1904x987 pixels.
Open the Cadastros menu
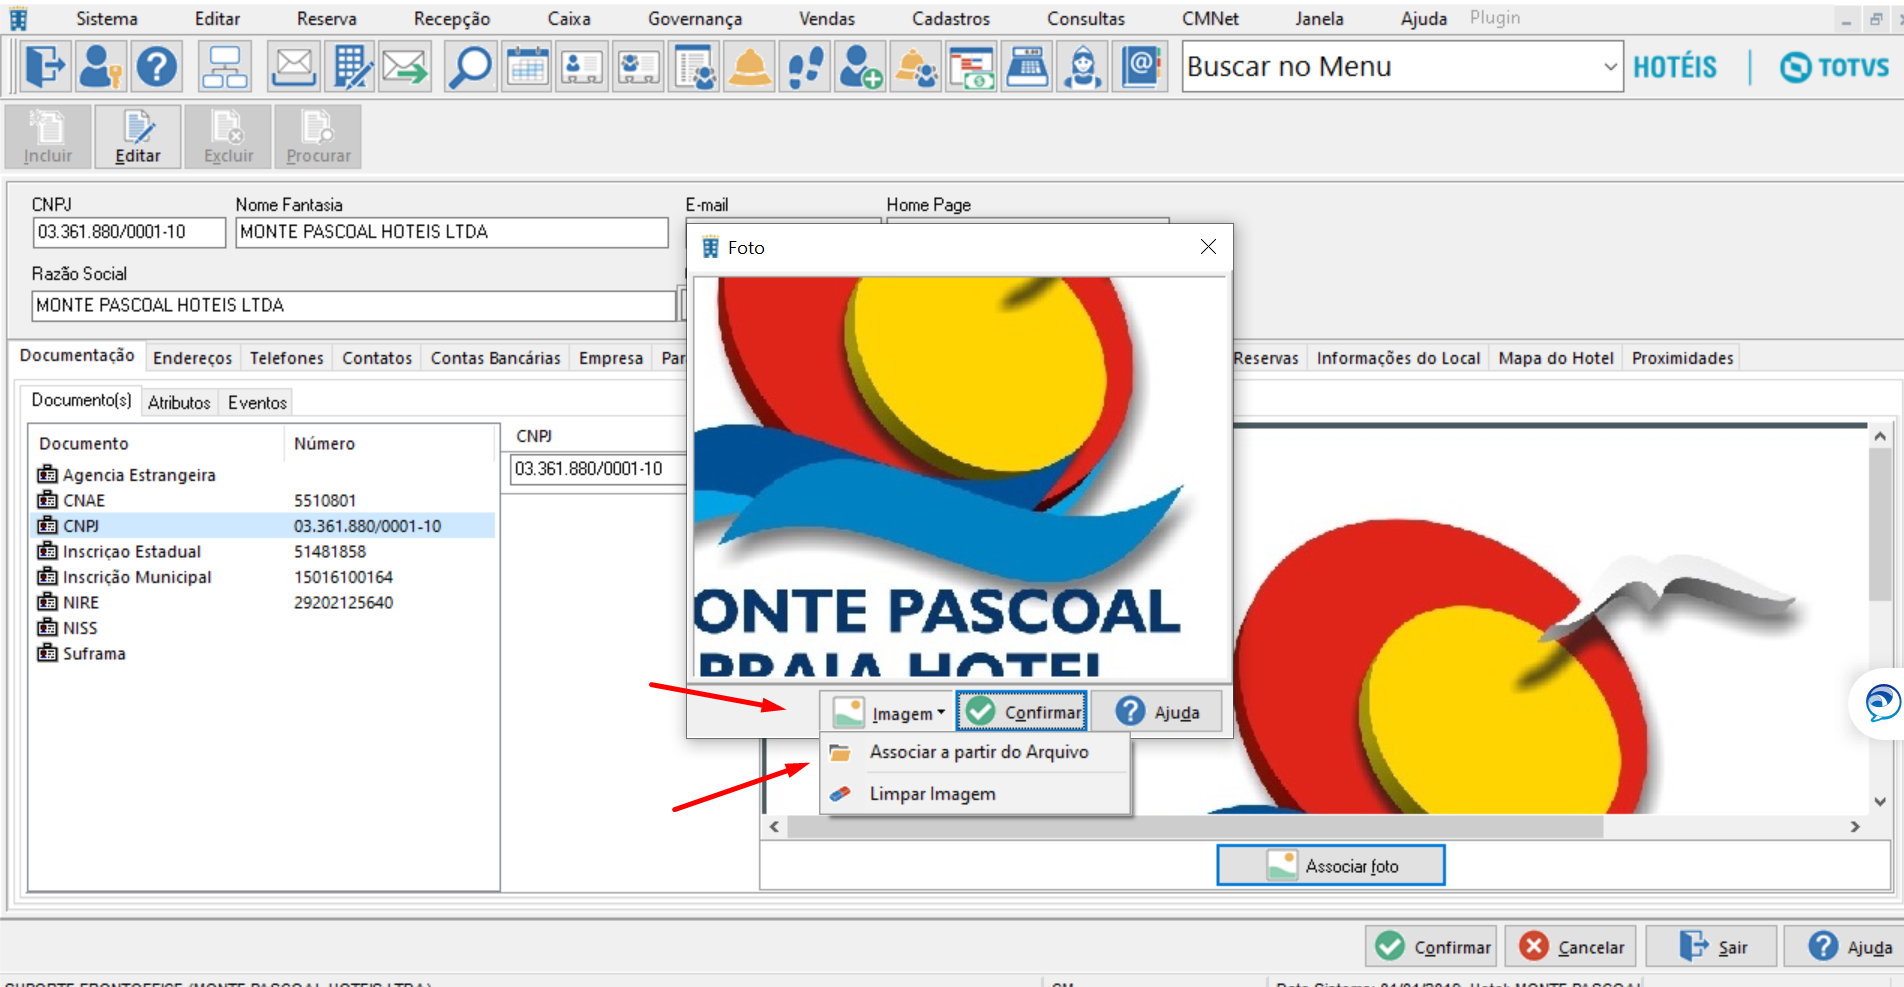click(x=951, y=18)
